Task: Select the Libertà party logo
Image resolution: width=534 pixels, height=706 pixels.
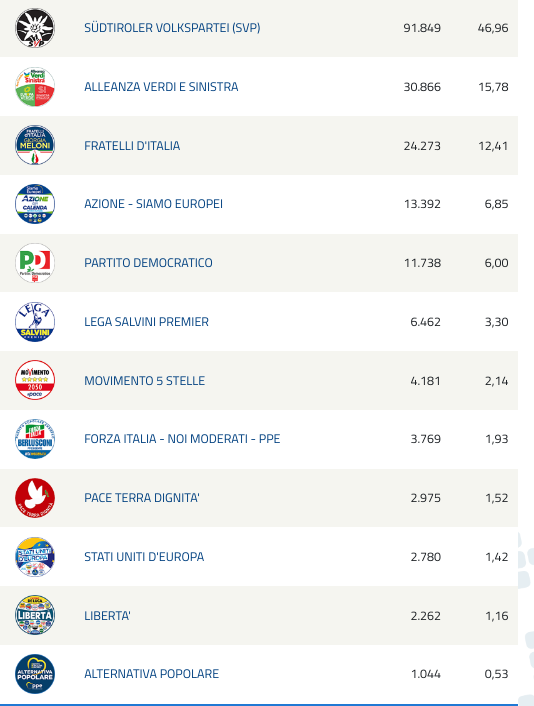Action: pos(35,615)
